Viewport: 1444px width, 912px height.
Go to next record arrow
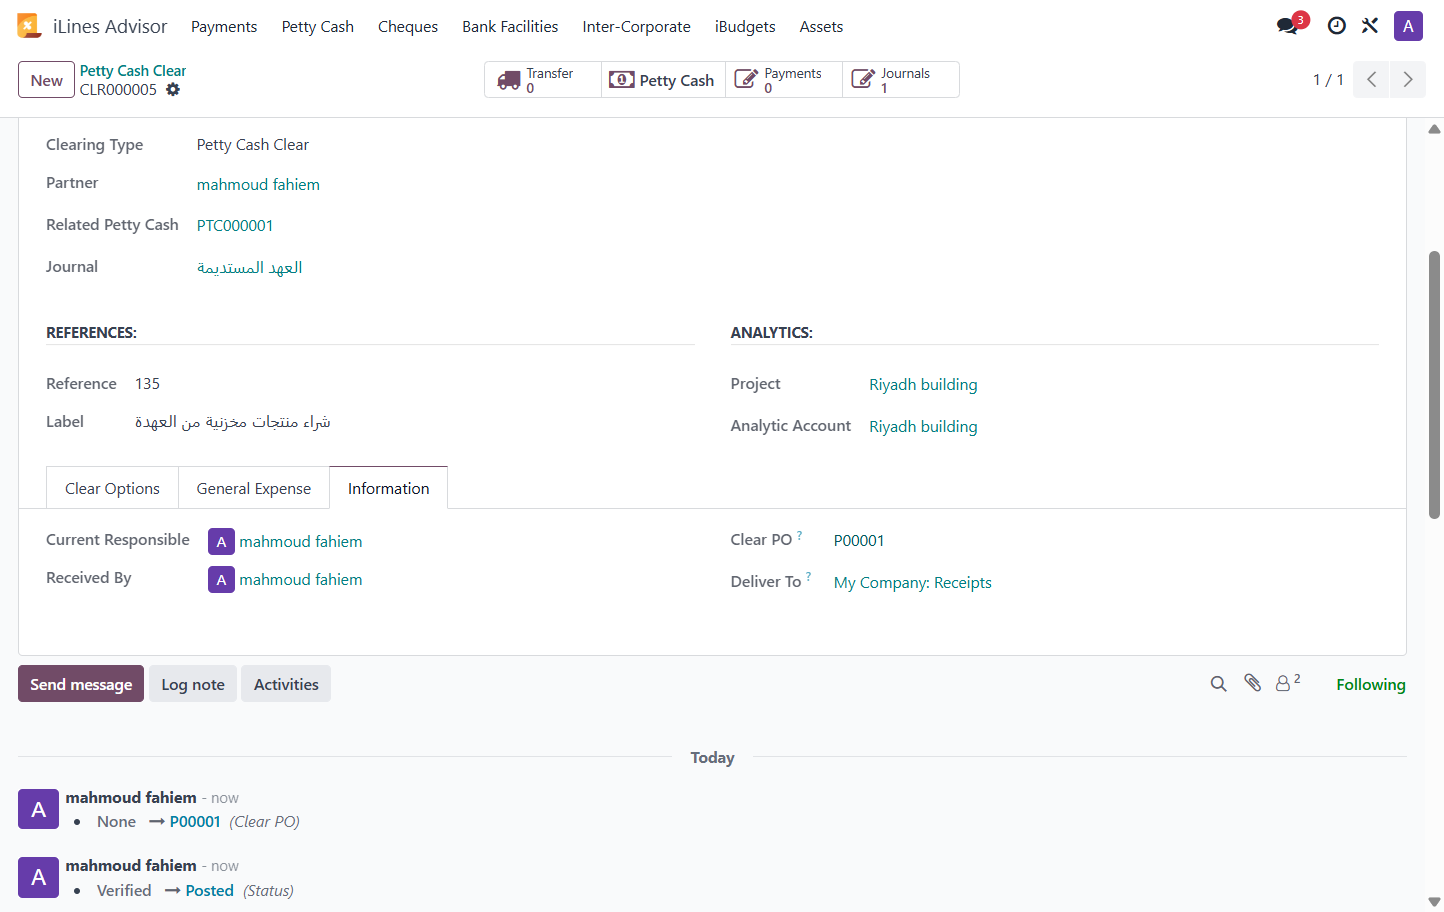(1407, 80)
